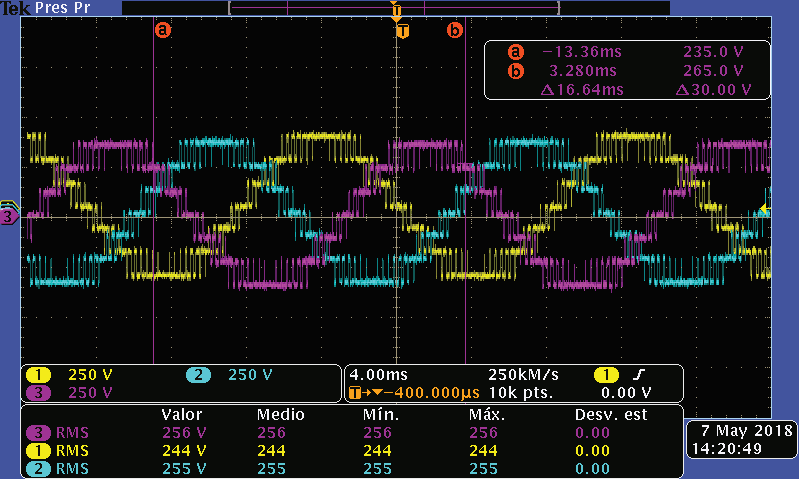Click cursor a marker above the graticule

pyautogui.click(x=162, y=30)
